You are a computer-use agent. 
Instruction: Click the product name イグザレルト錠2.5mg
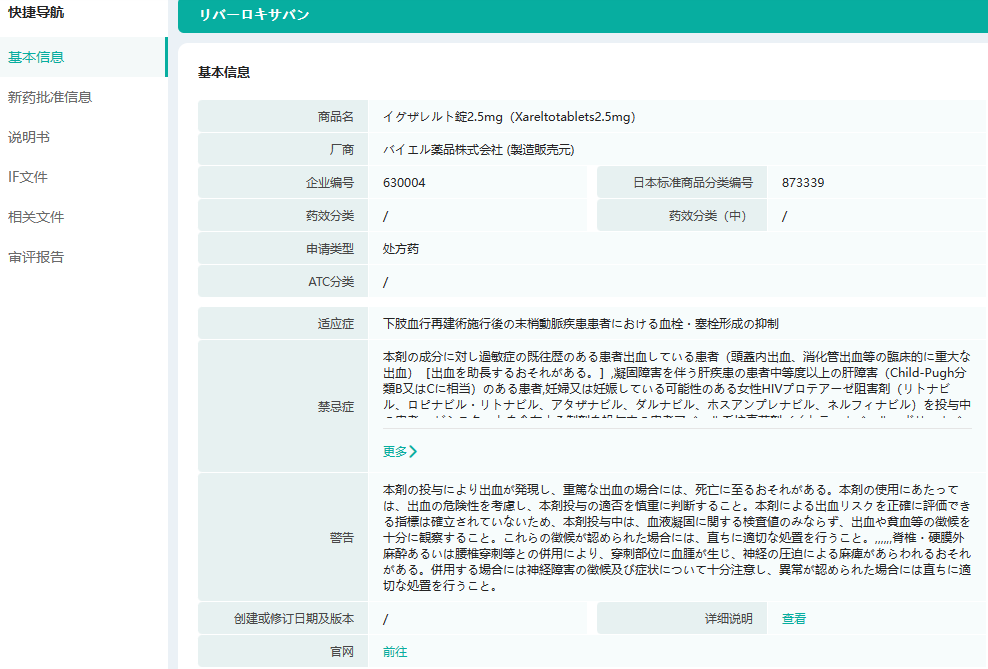point(509,117)
